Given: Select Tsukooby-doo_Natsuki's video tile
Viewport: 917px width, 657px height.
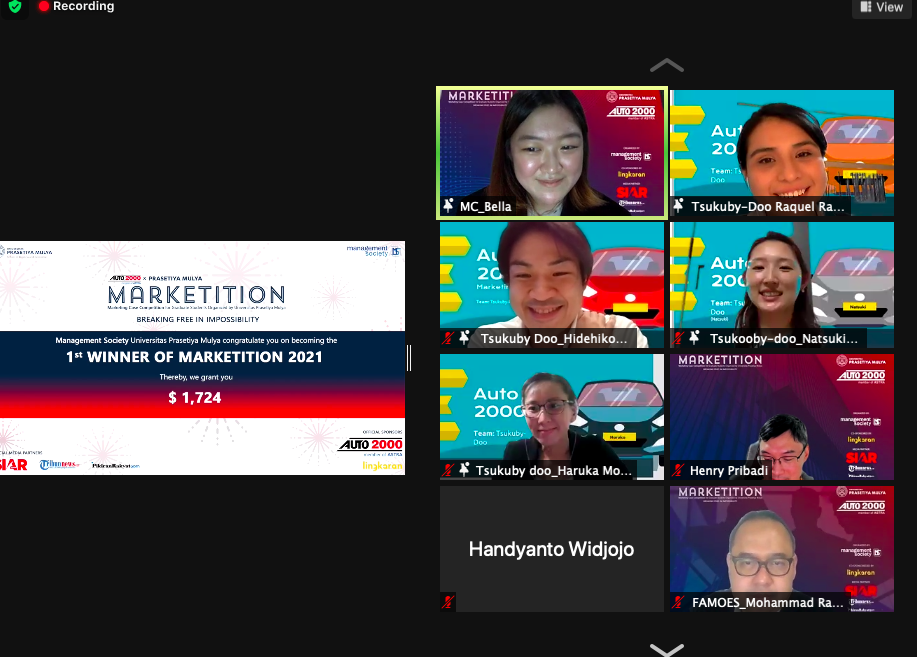Looking at the screenshot, I should point(782,285).
